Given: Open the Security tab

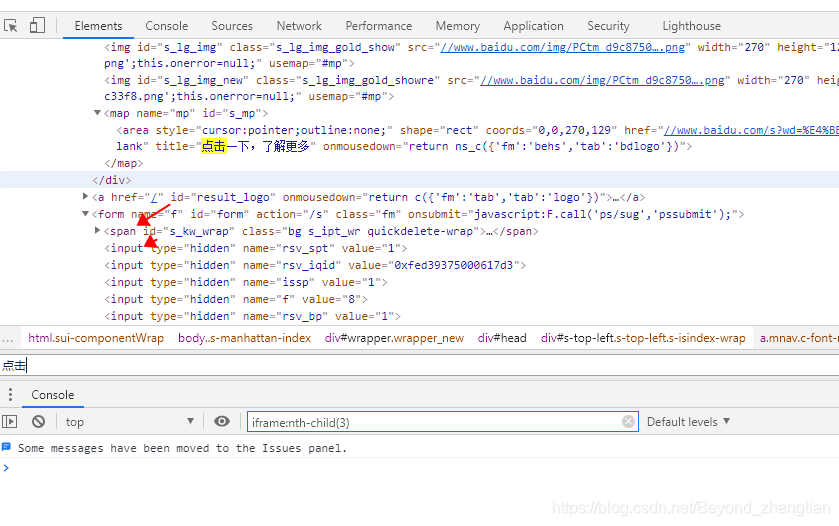Looking at the screenshot, I should [x=608, y=26].
